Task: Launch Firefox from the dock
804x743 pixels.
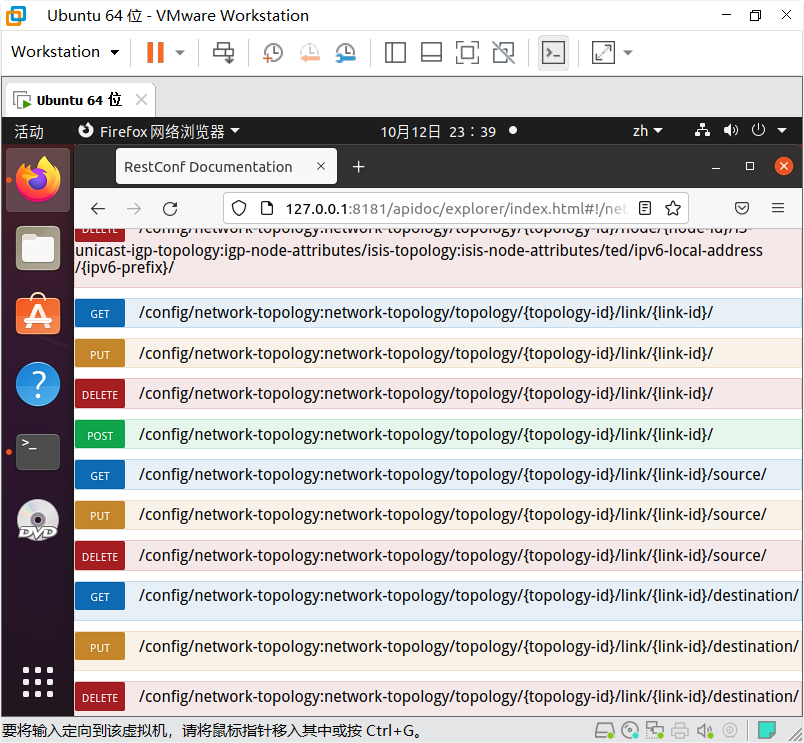Action: click(38, 180)
